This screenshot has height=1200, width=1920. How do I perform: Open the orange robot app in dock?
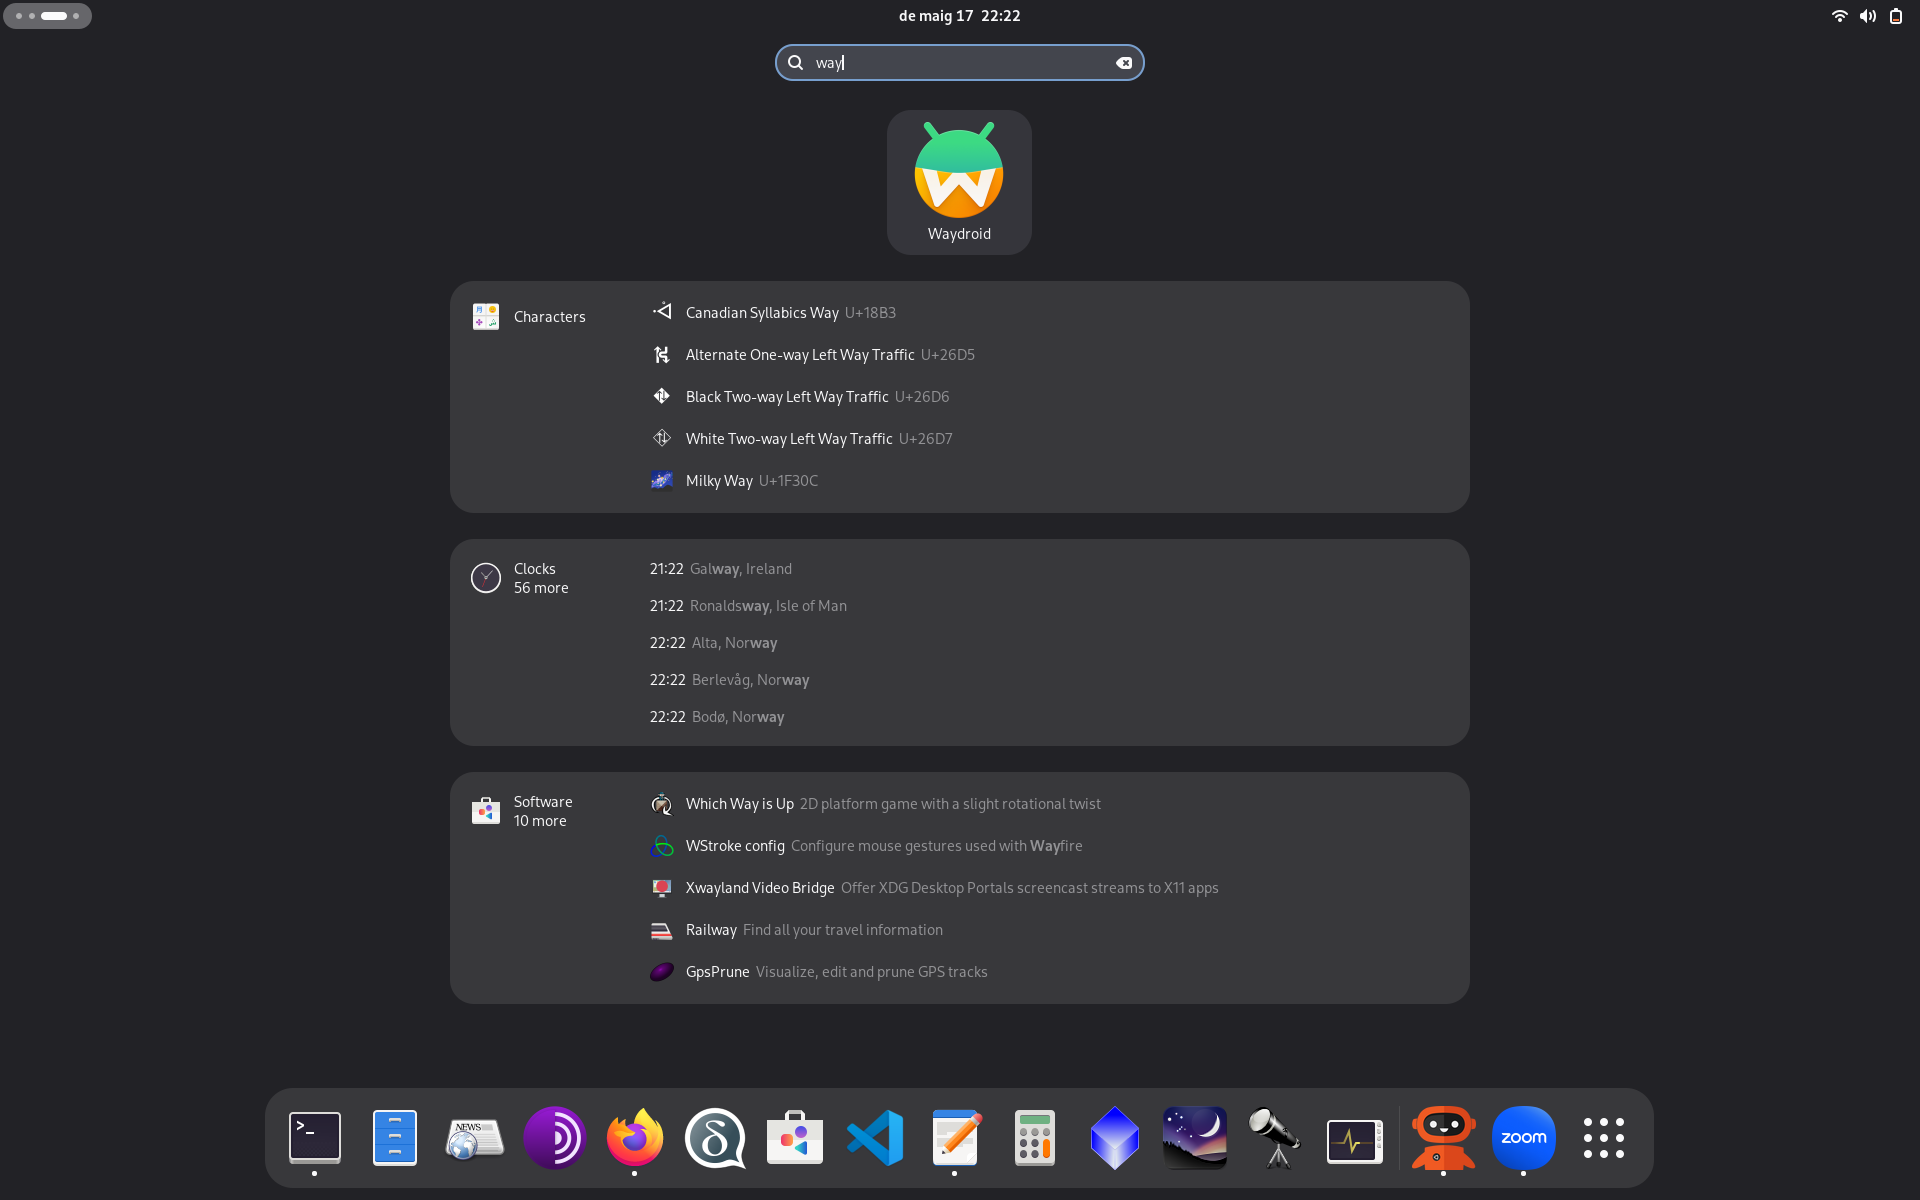click(x=1443, y=1138)
